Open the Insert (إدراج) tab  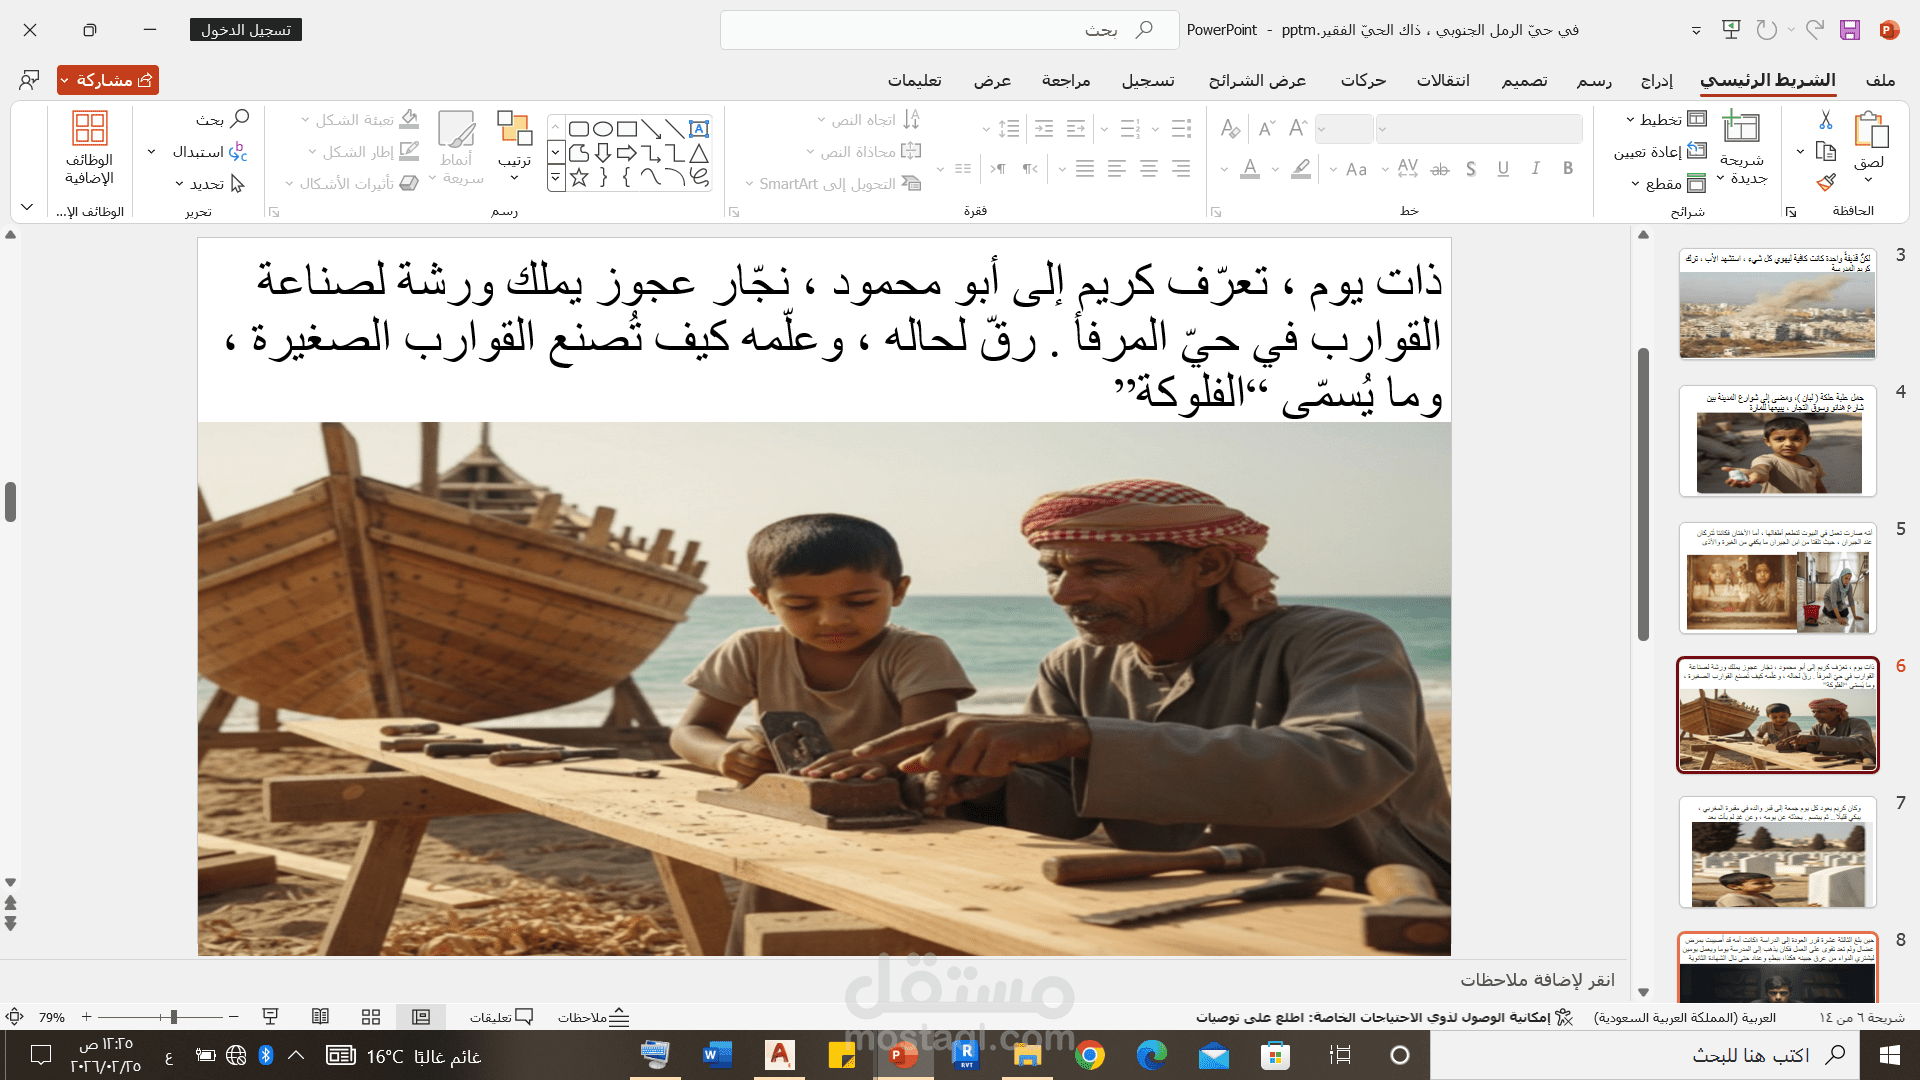point(1656,80)
